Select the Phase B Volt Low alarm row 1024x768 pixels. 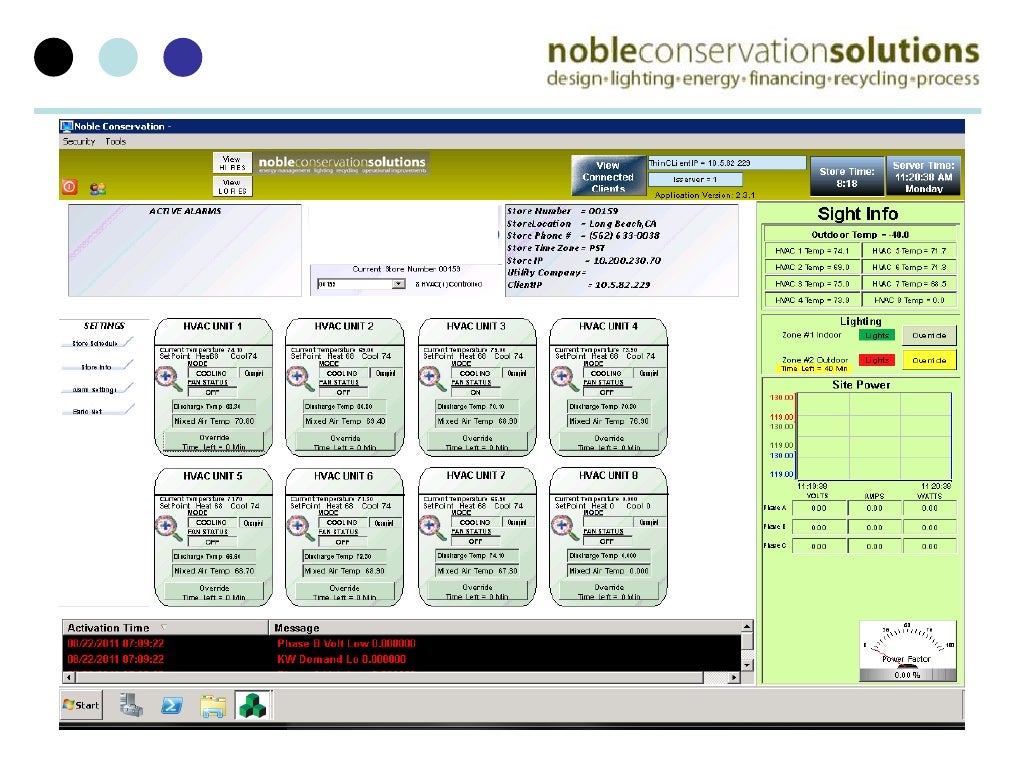pyautogui.click(x=401, y=644)
